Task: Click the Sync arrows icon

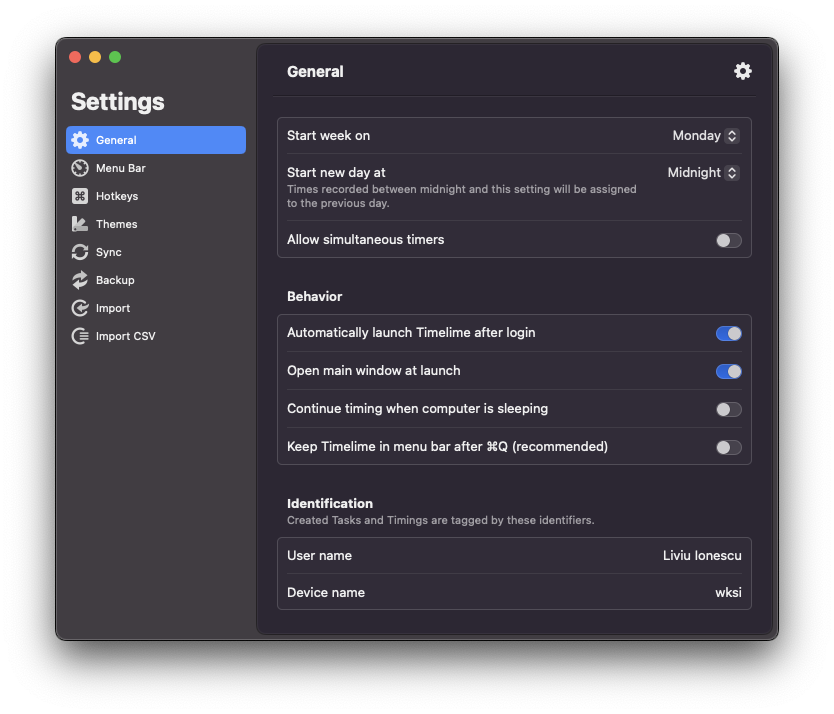Action: click(x=80, y=252)
